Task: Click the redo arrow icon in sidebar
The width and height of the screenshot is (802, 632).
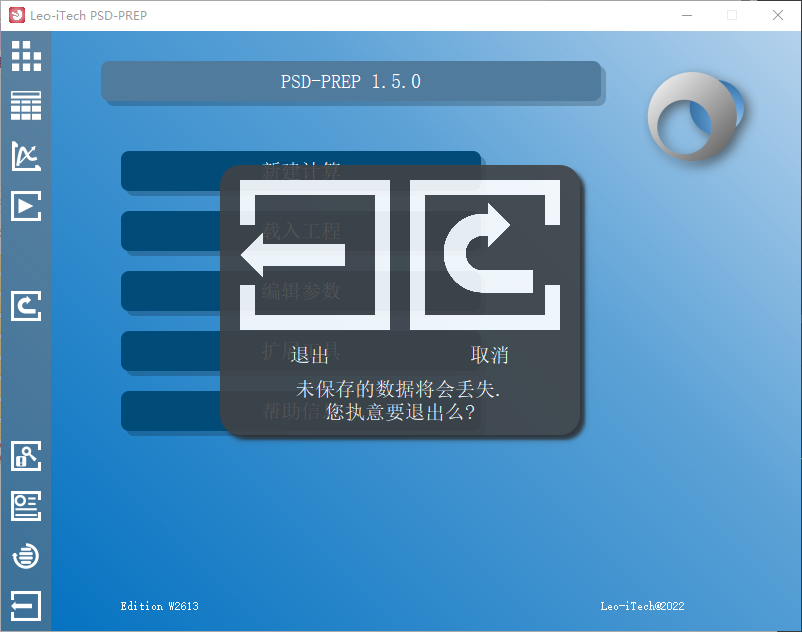Action: 26,305
